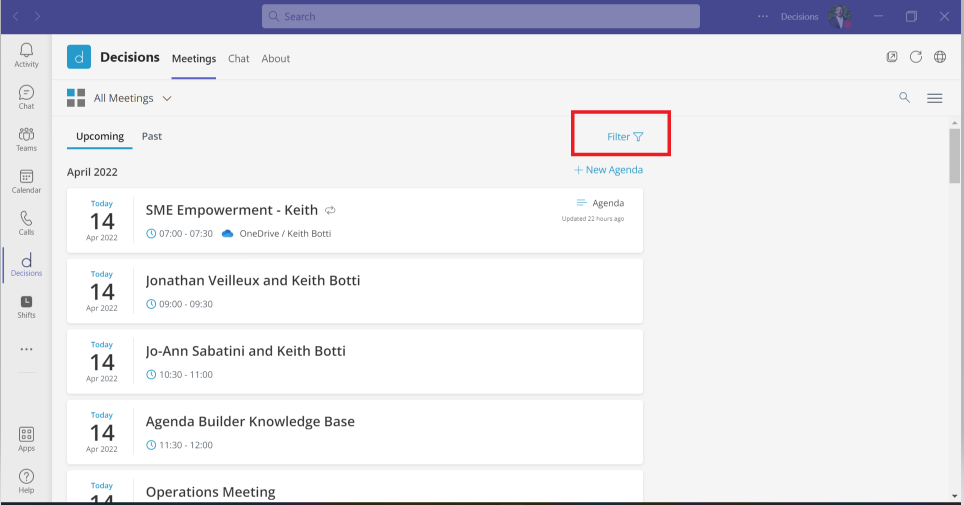This screenshot has width=964, height=505.
Task: Click the Agenda lines icon
Action: 581,202
